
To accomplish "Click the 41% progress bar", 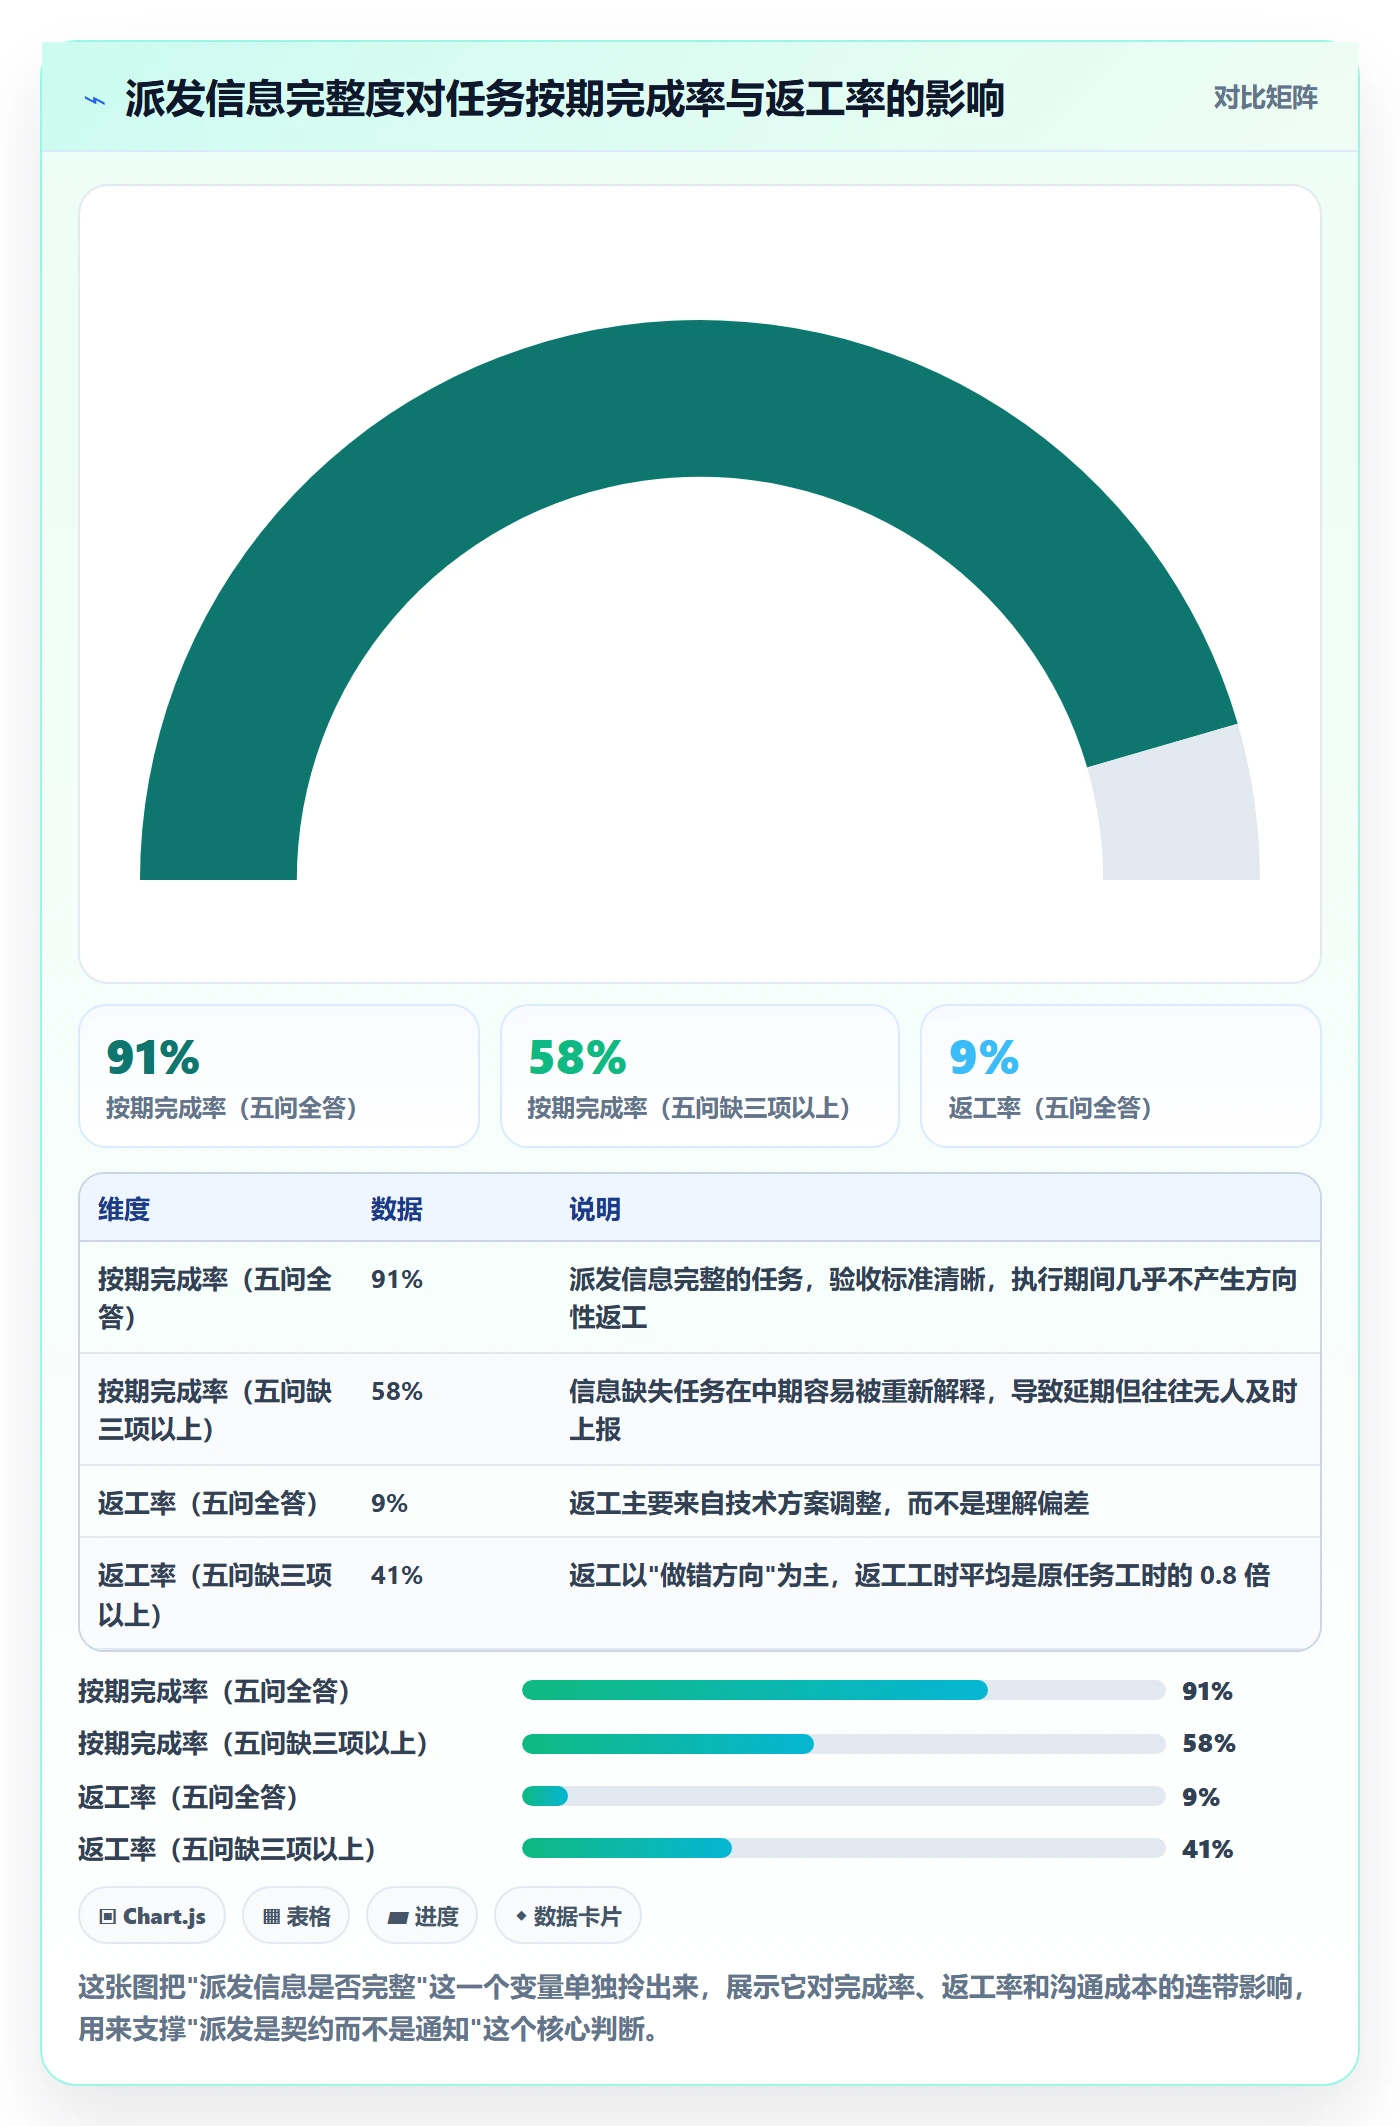I will tap(843, 1848).
